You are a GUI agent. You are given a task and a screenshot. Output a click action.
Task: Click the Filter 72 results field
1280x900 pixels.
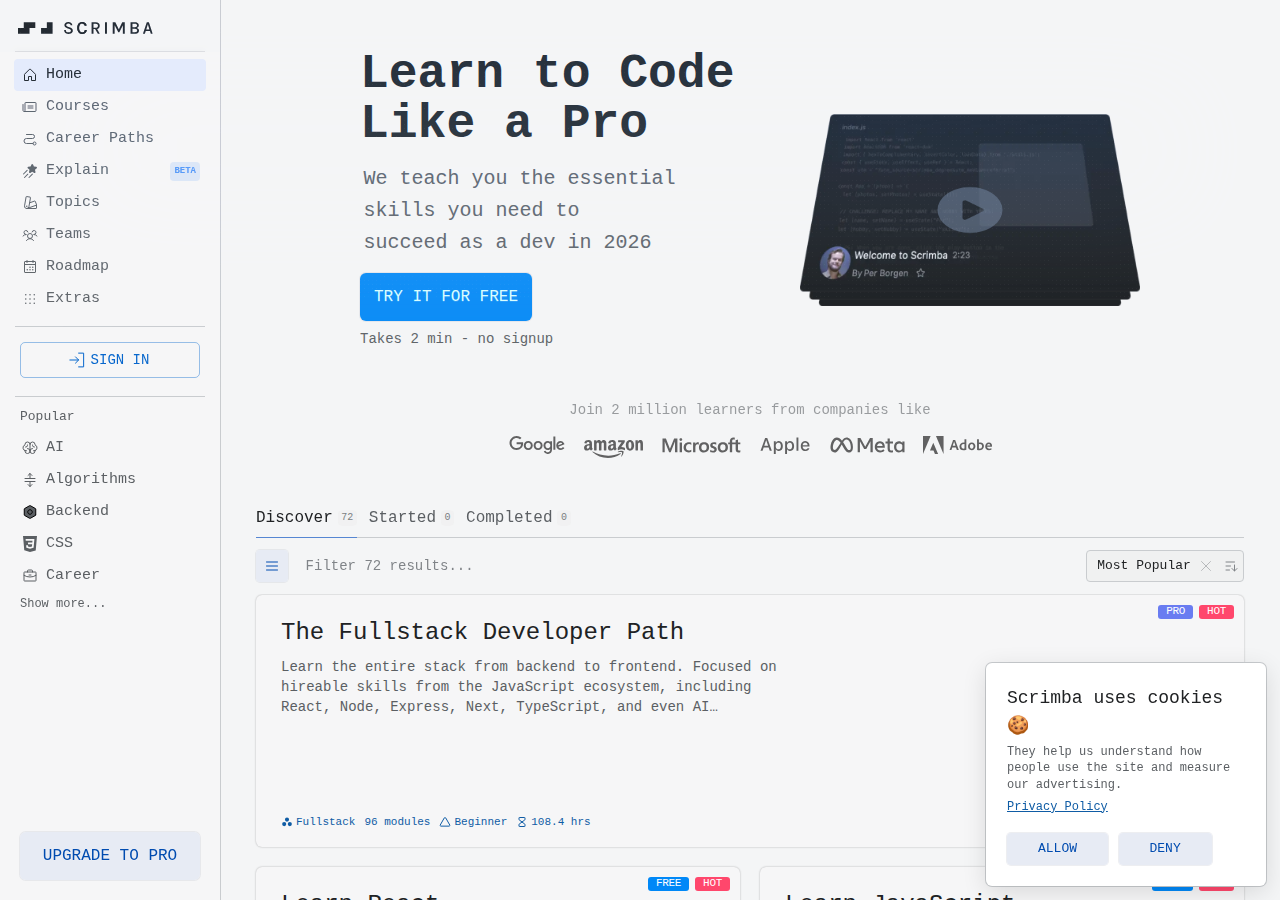point(690,566)
